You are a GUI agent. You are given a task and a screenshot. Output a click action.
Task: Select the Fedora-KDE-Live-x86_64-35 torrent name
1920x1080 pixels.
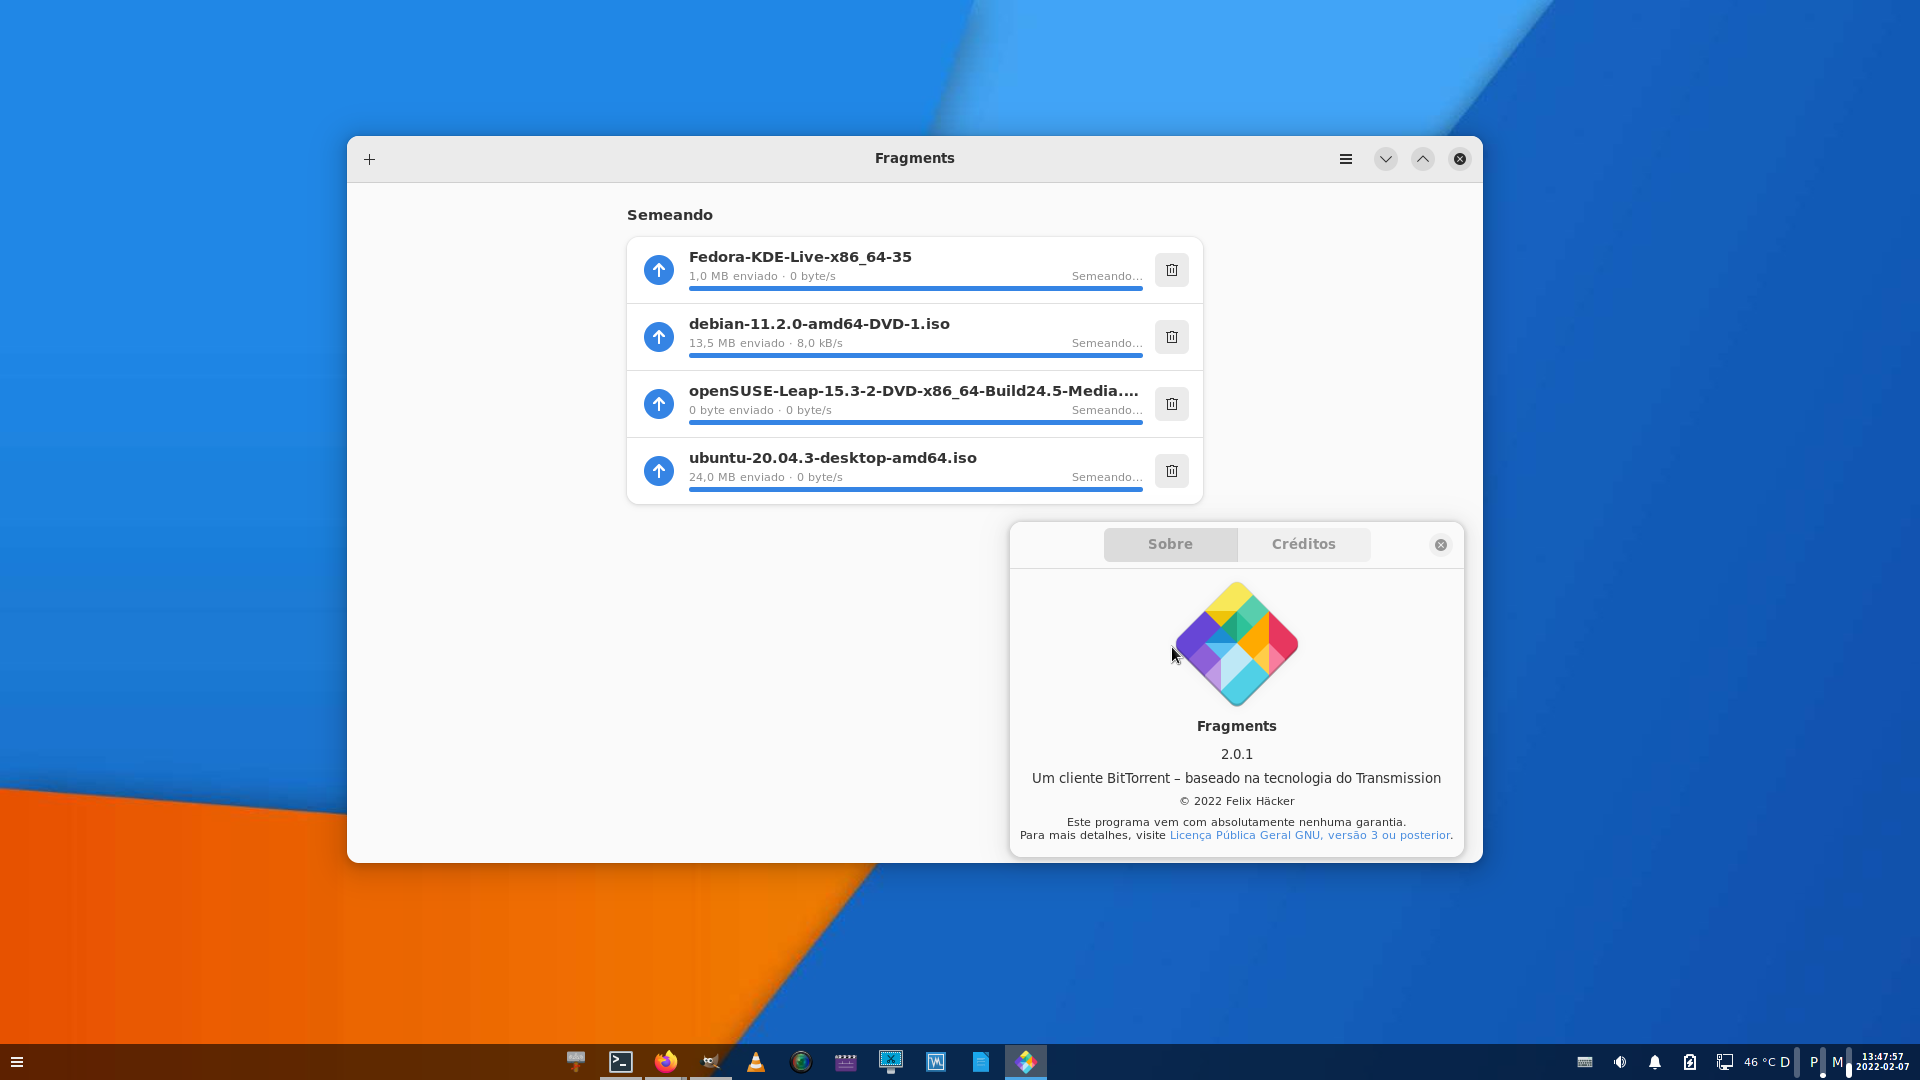(800, 257)
